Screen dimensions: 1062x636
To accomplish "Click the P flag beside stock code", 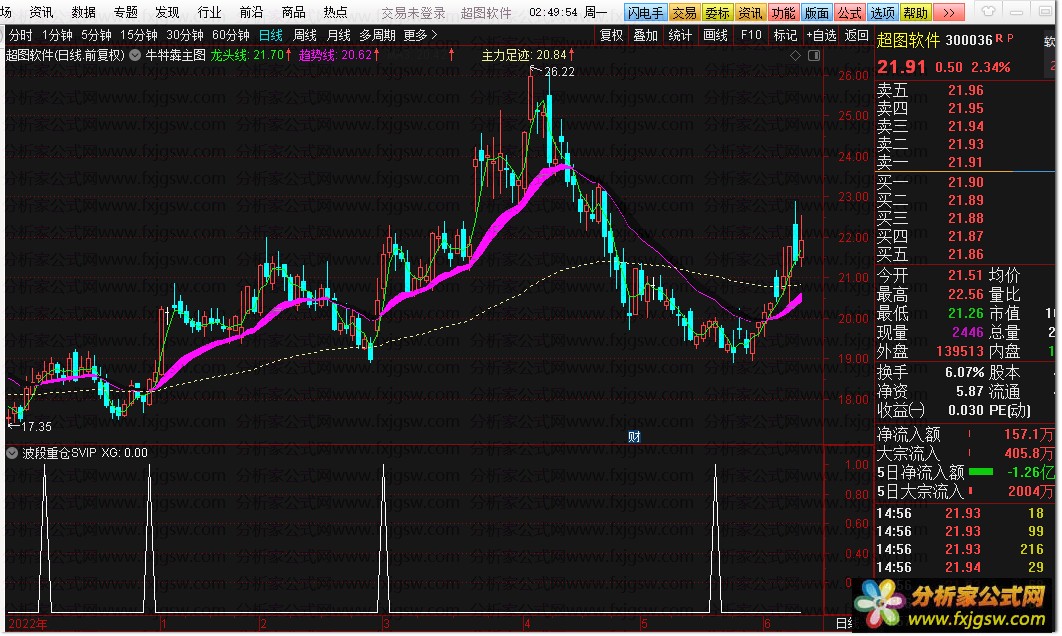I will (x=1010, y=39).
